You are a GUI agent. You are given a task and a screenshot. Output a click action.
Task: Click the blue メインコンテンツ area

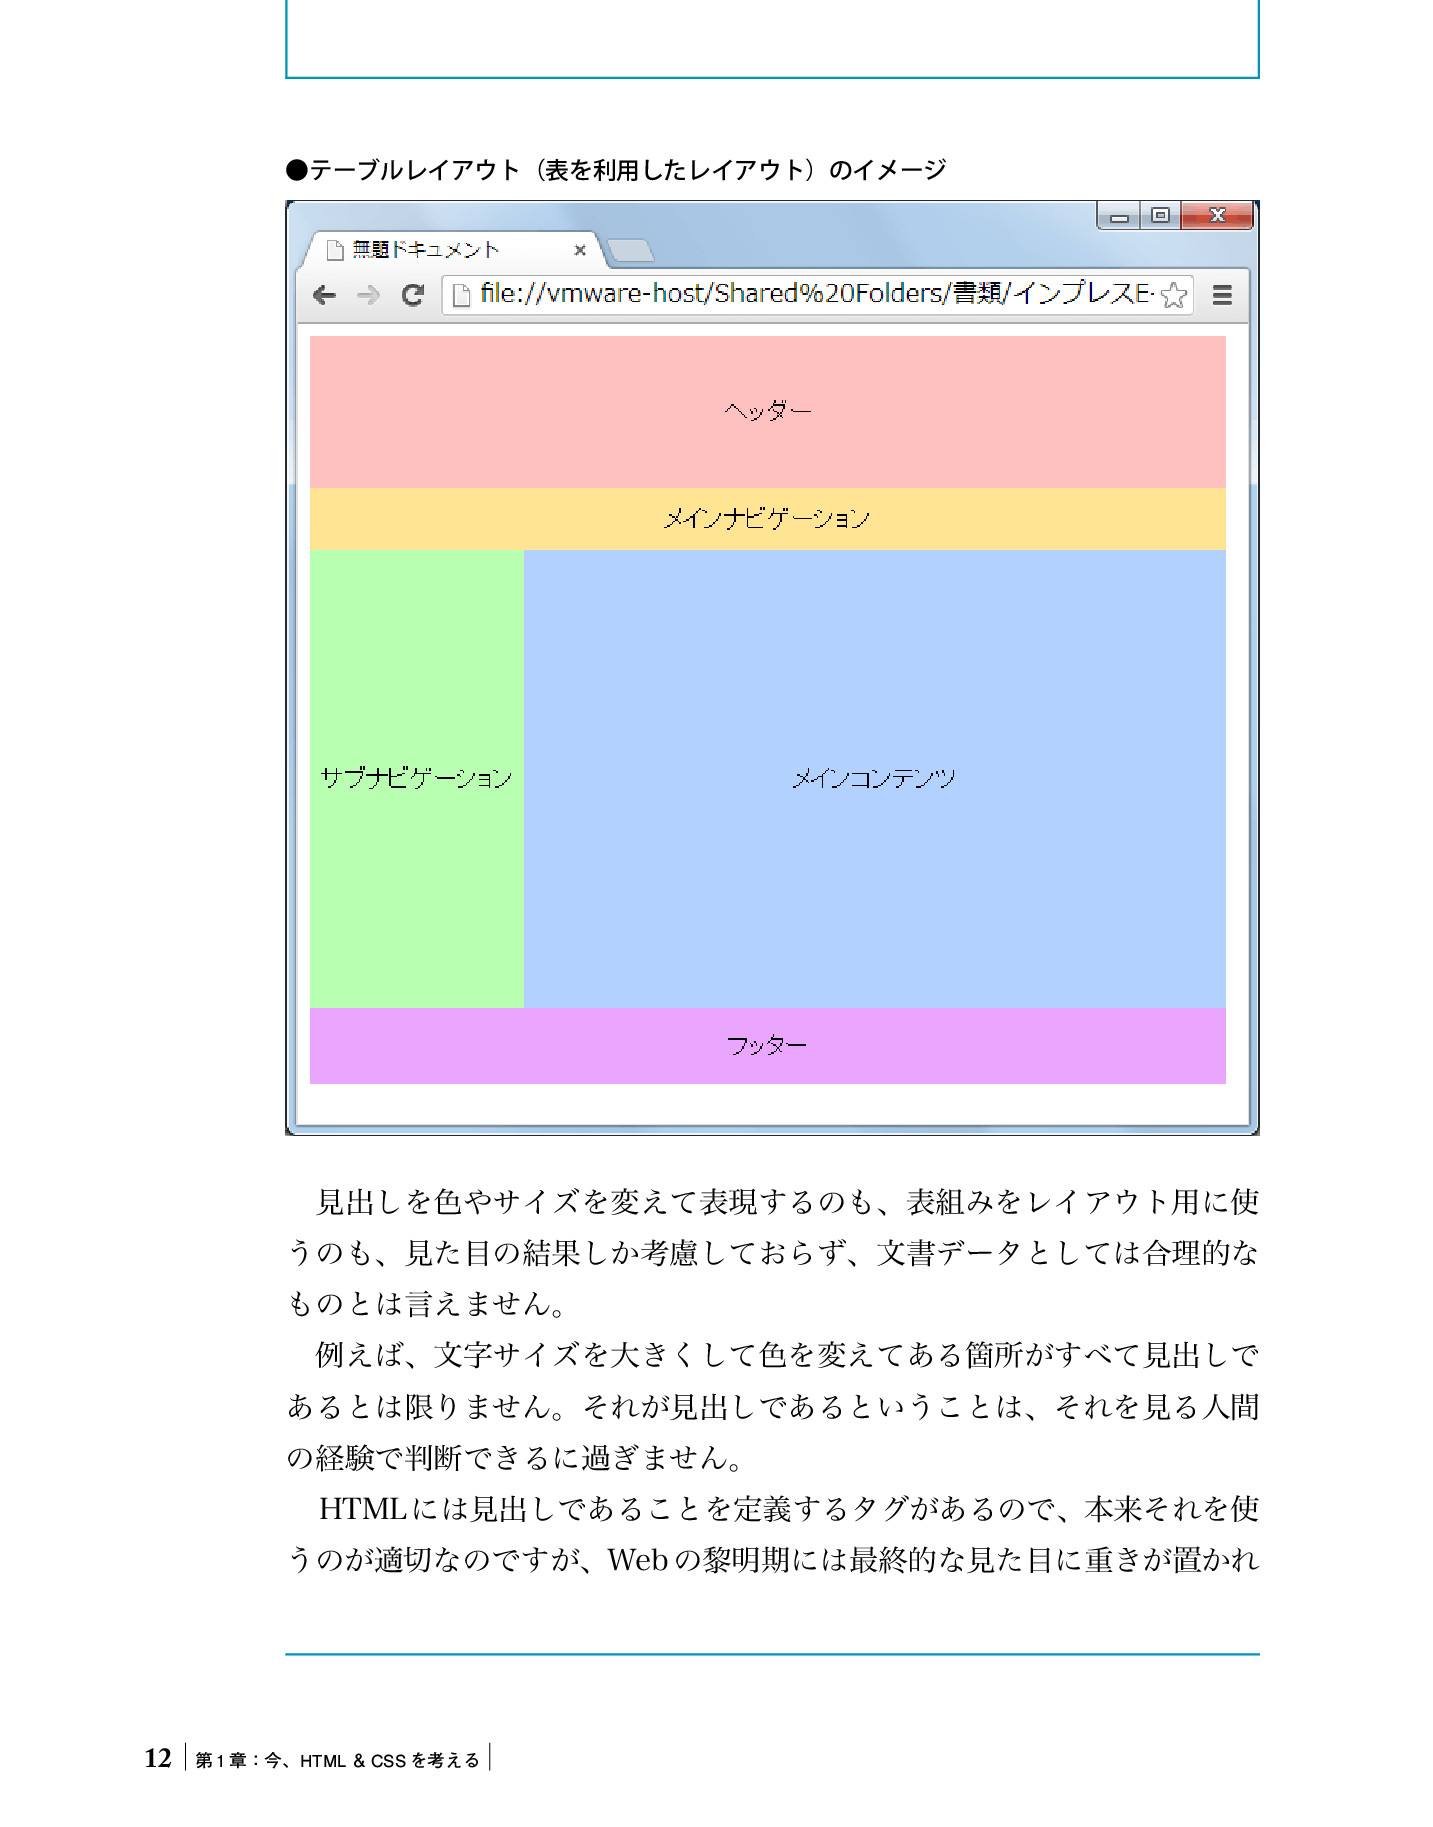874,778
